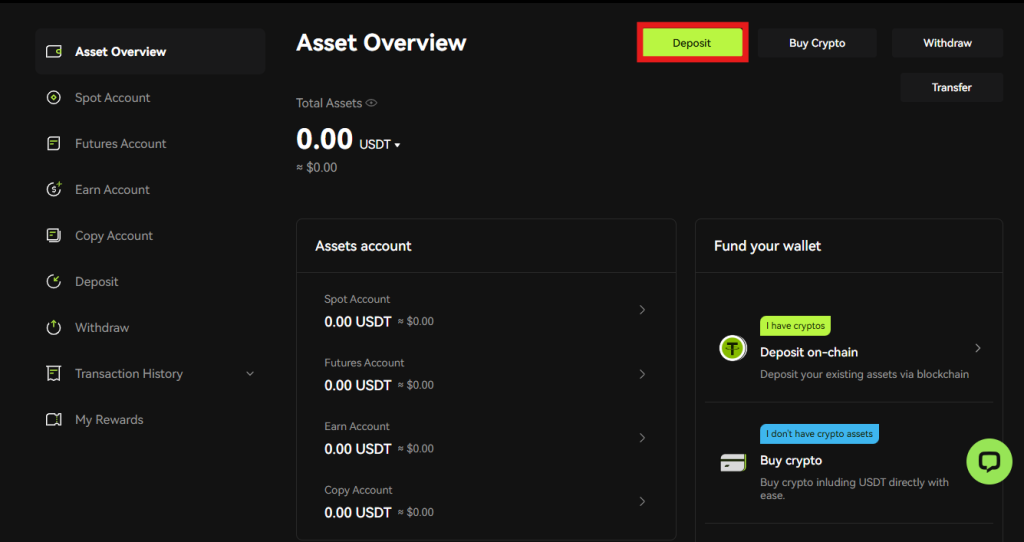Click the Copy Account 0.00 USDT balance

click(x=357, y=513)
